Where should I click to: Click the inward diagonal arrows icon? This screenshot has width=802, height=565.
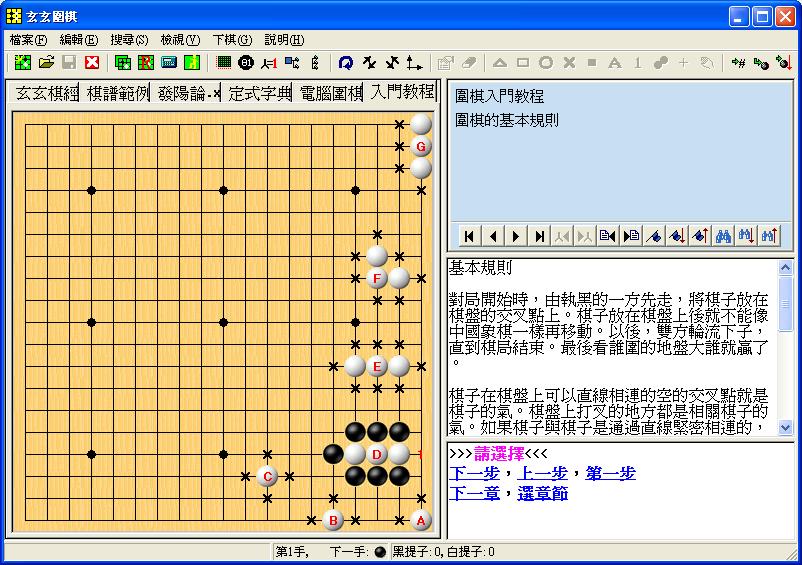point(369,62)
